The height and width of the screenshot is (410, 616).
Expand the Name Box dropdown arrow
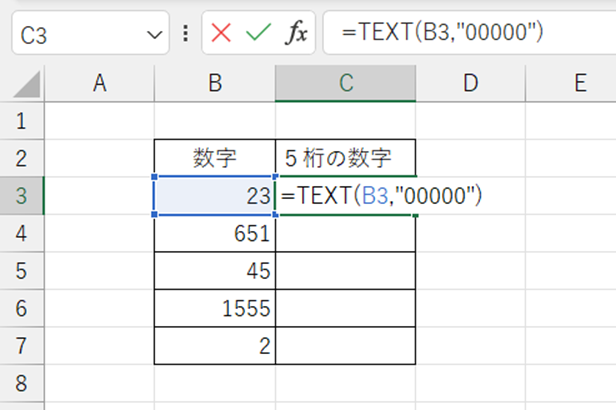point(155,34)
